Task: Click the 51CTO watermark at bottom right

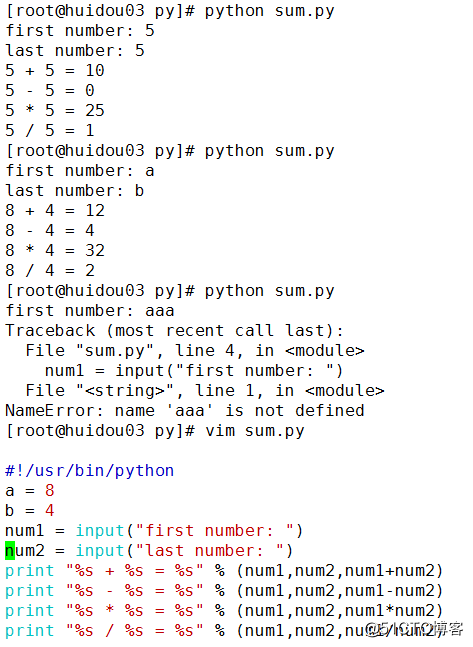Action: click(x=415, y=629)
